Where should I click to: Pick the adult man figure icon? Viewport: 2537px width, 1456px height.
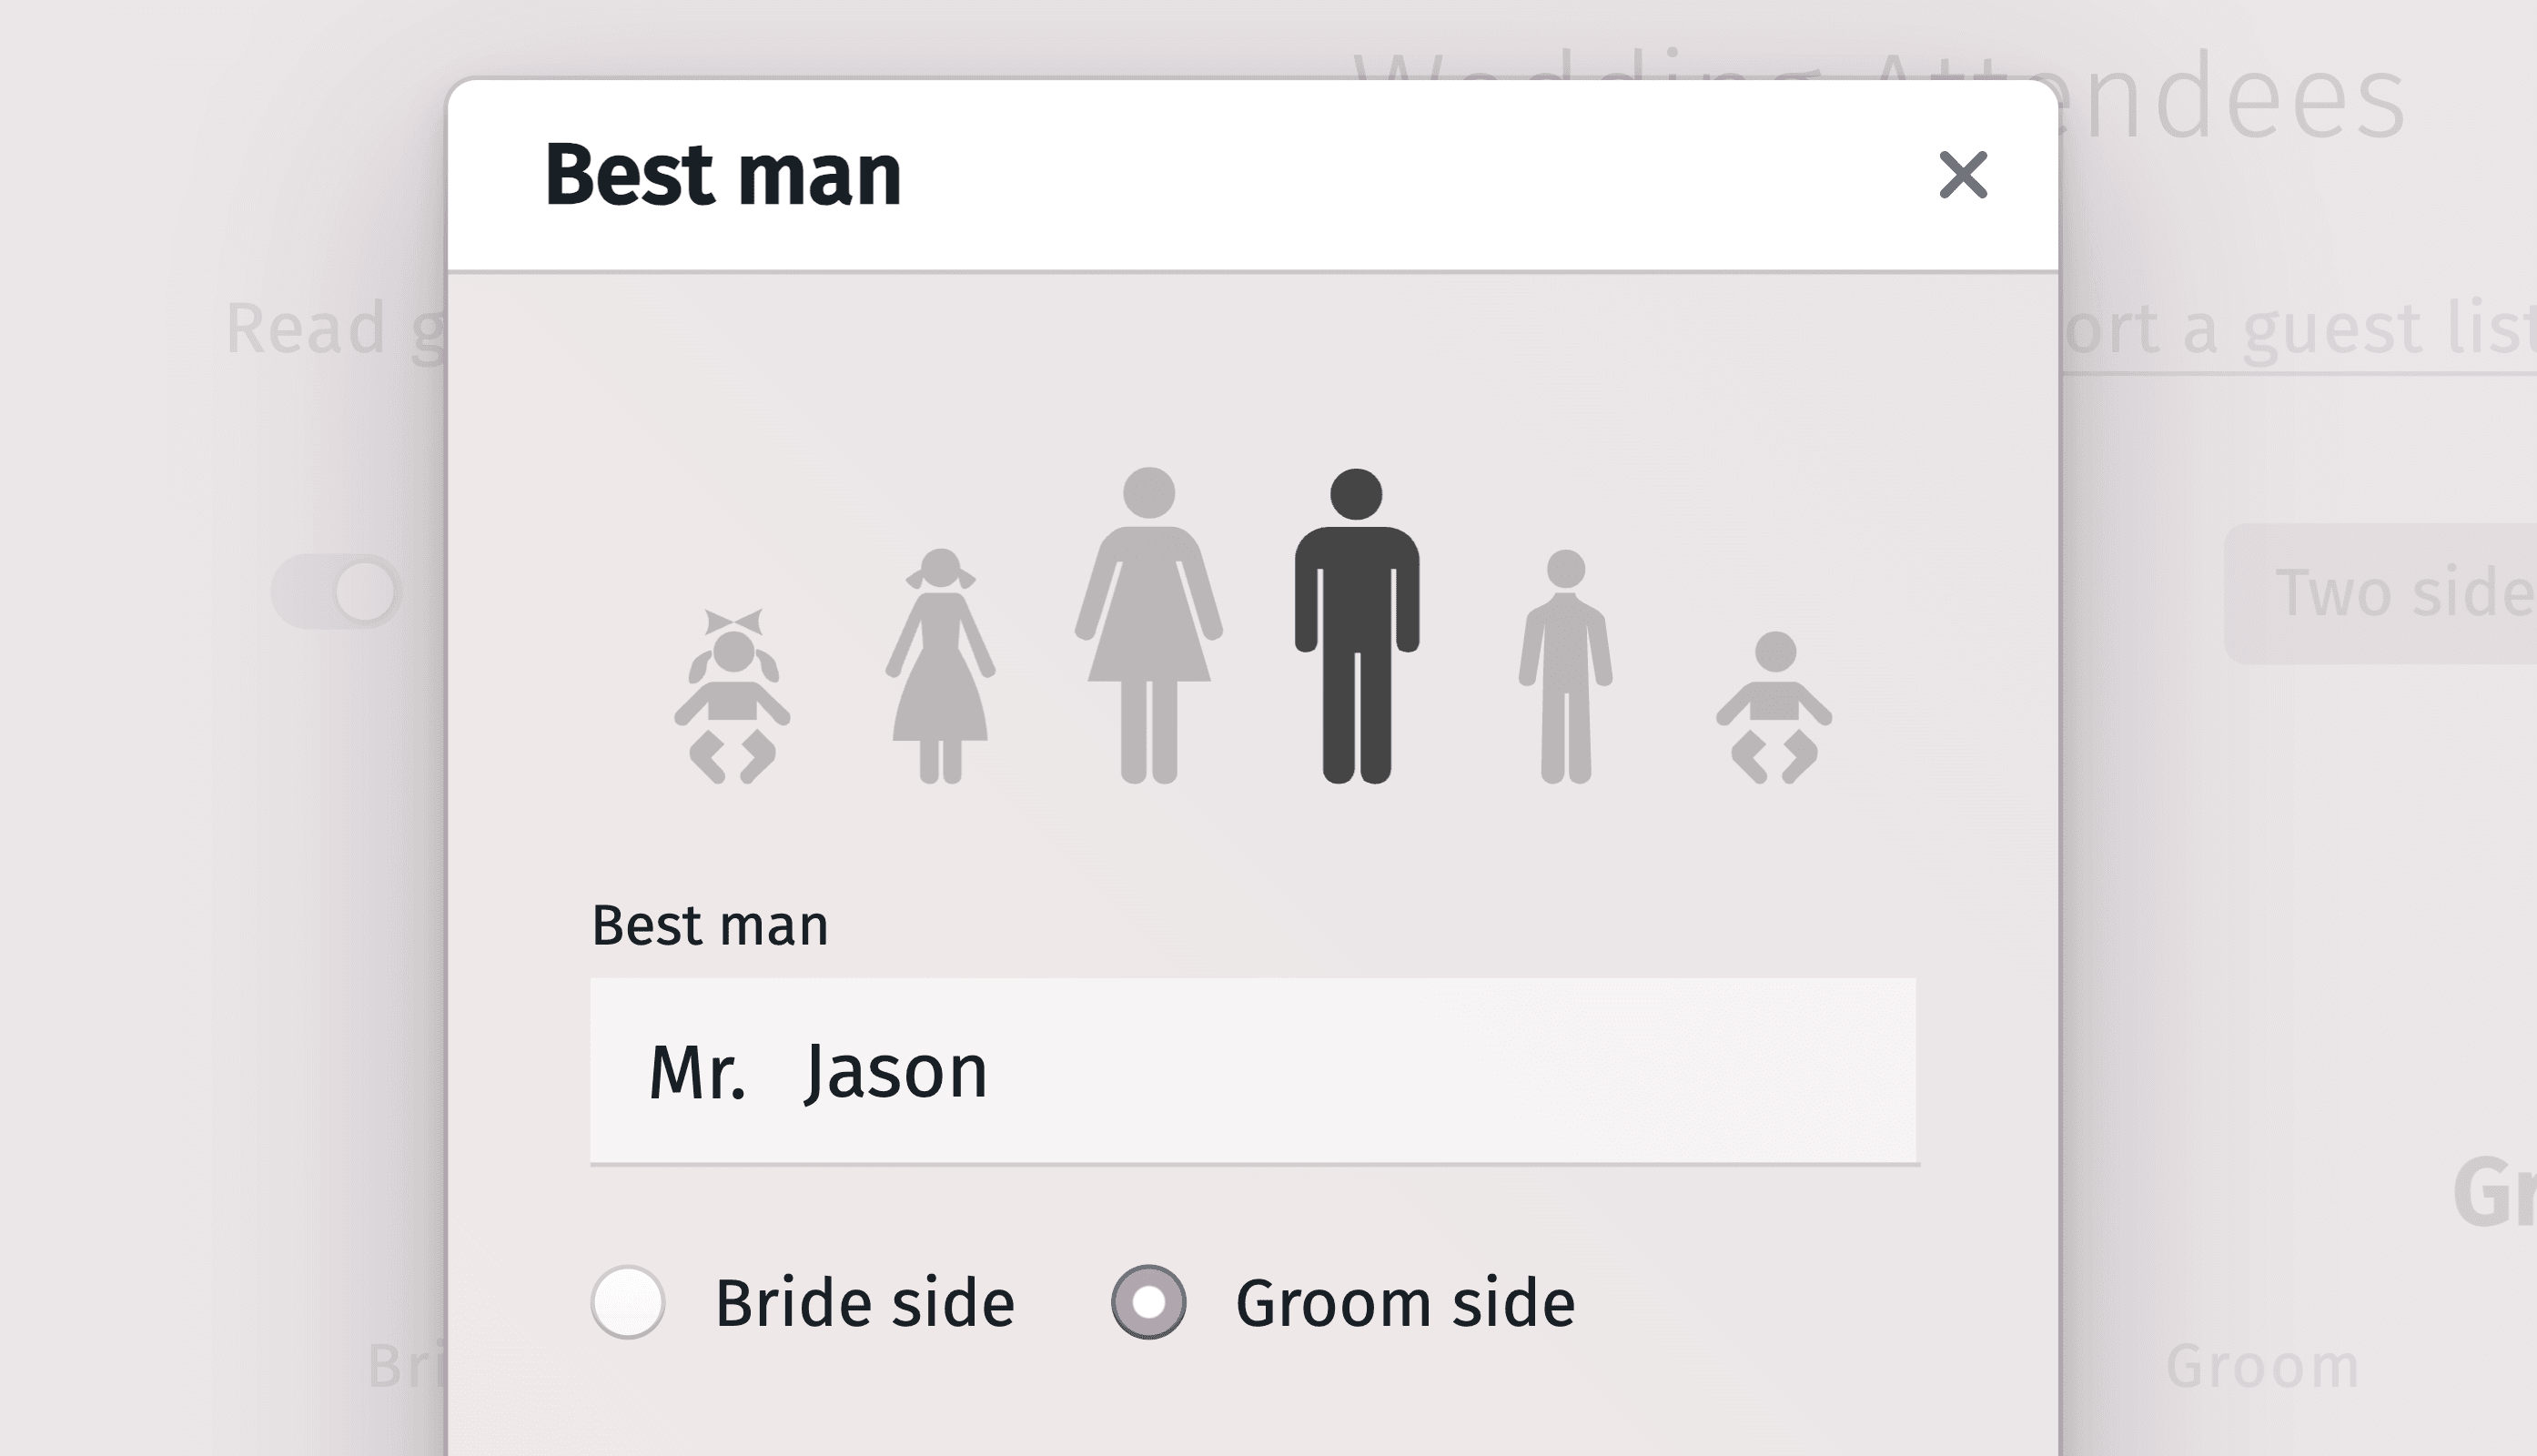click(1356, 625)
